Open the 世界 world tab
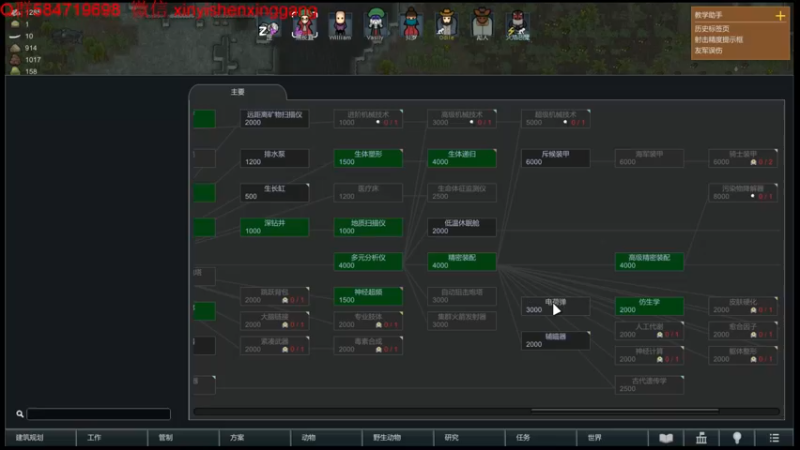Image resolution: width=800 pixels, height=450 pixels. [x=612, y=438]
